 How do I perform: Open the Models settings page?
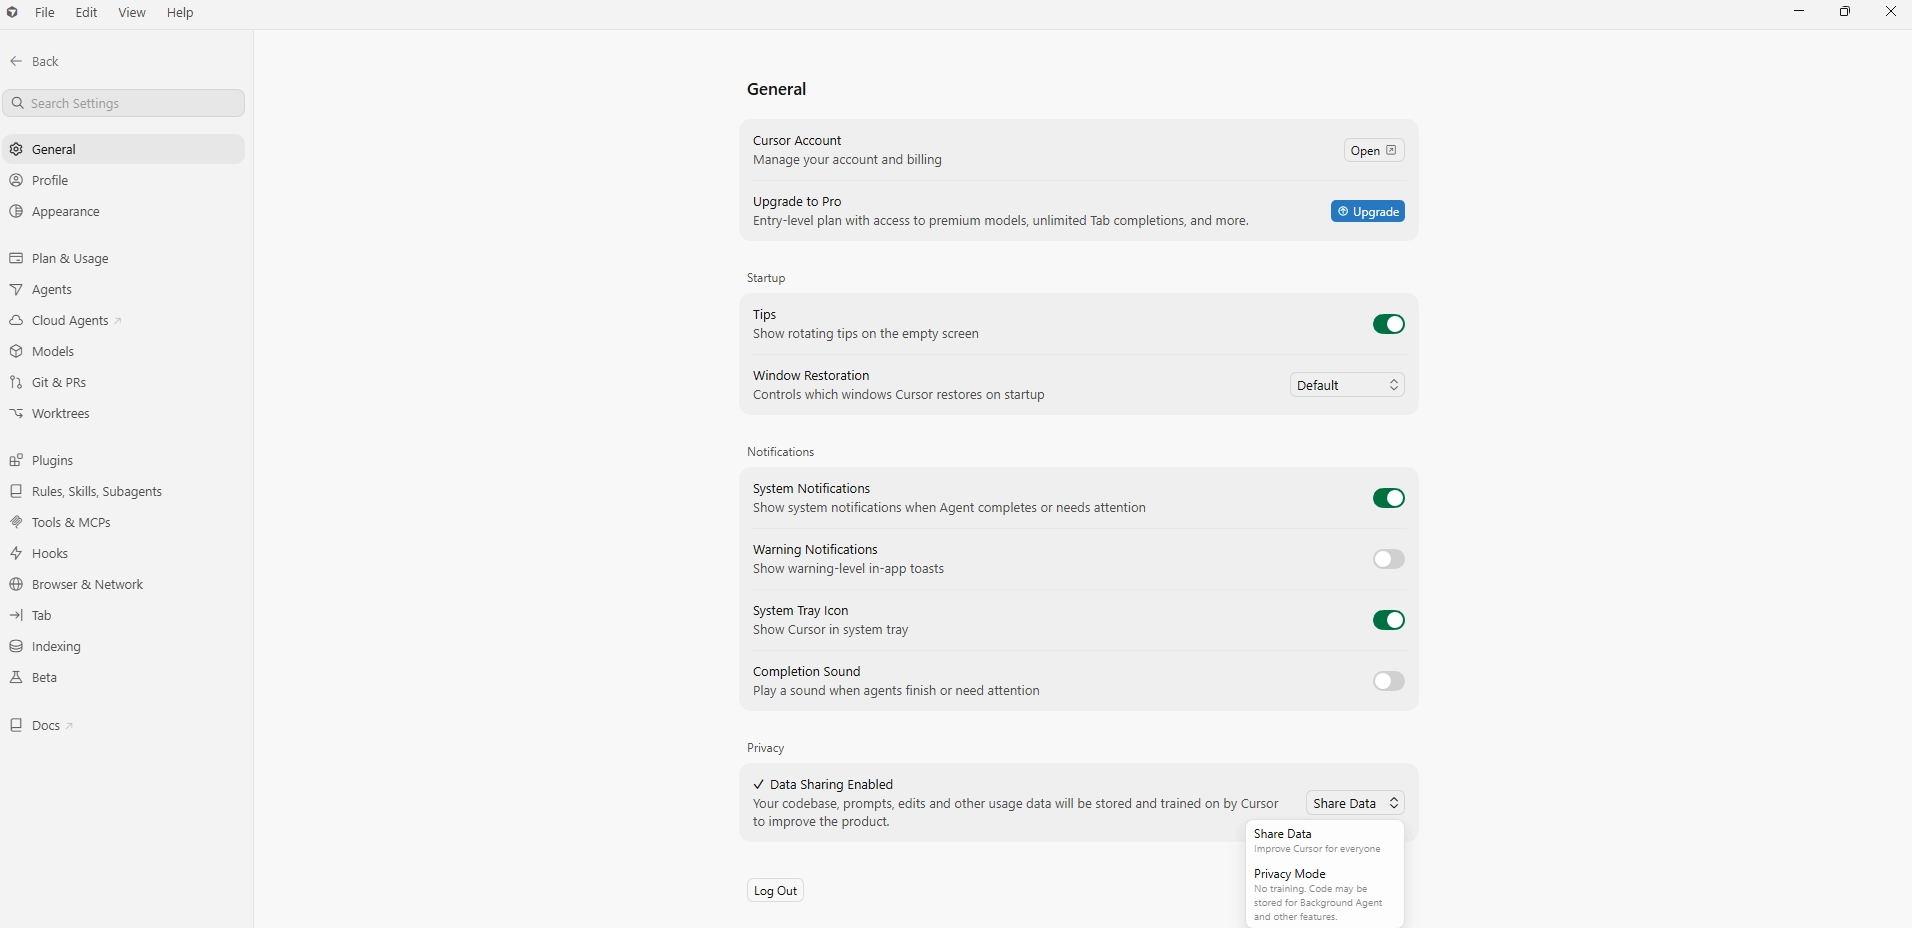click(124, 351)
